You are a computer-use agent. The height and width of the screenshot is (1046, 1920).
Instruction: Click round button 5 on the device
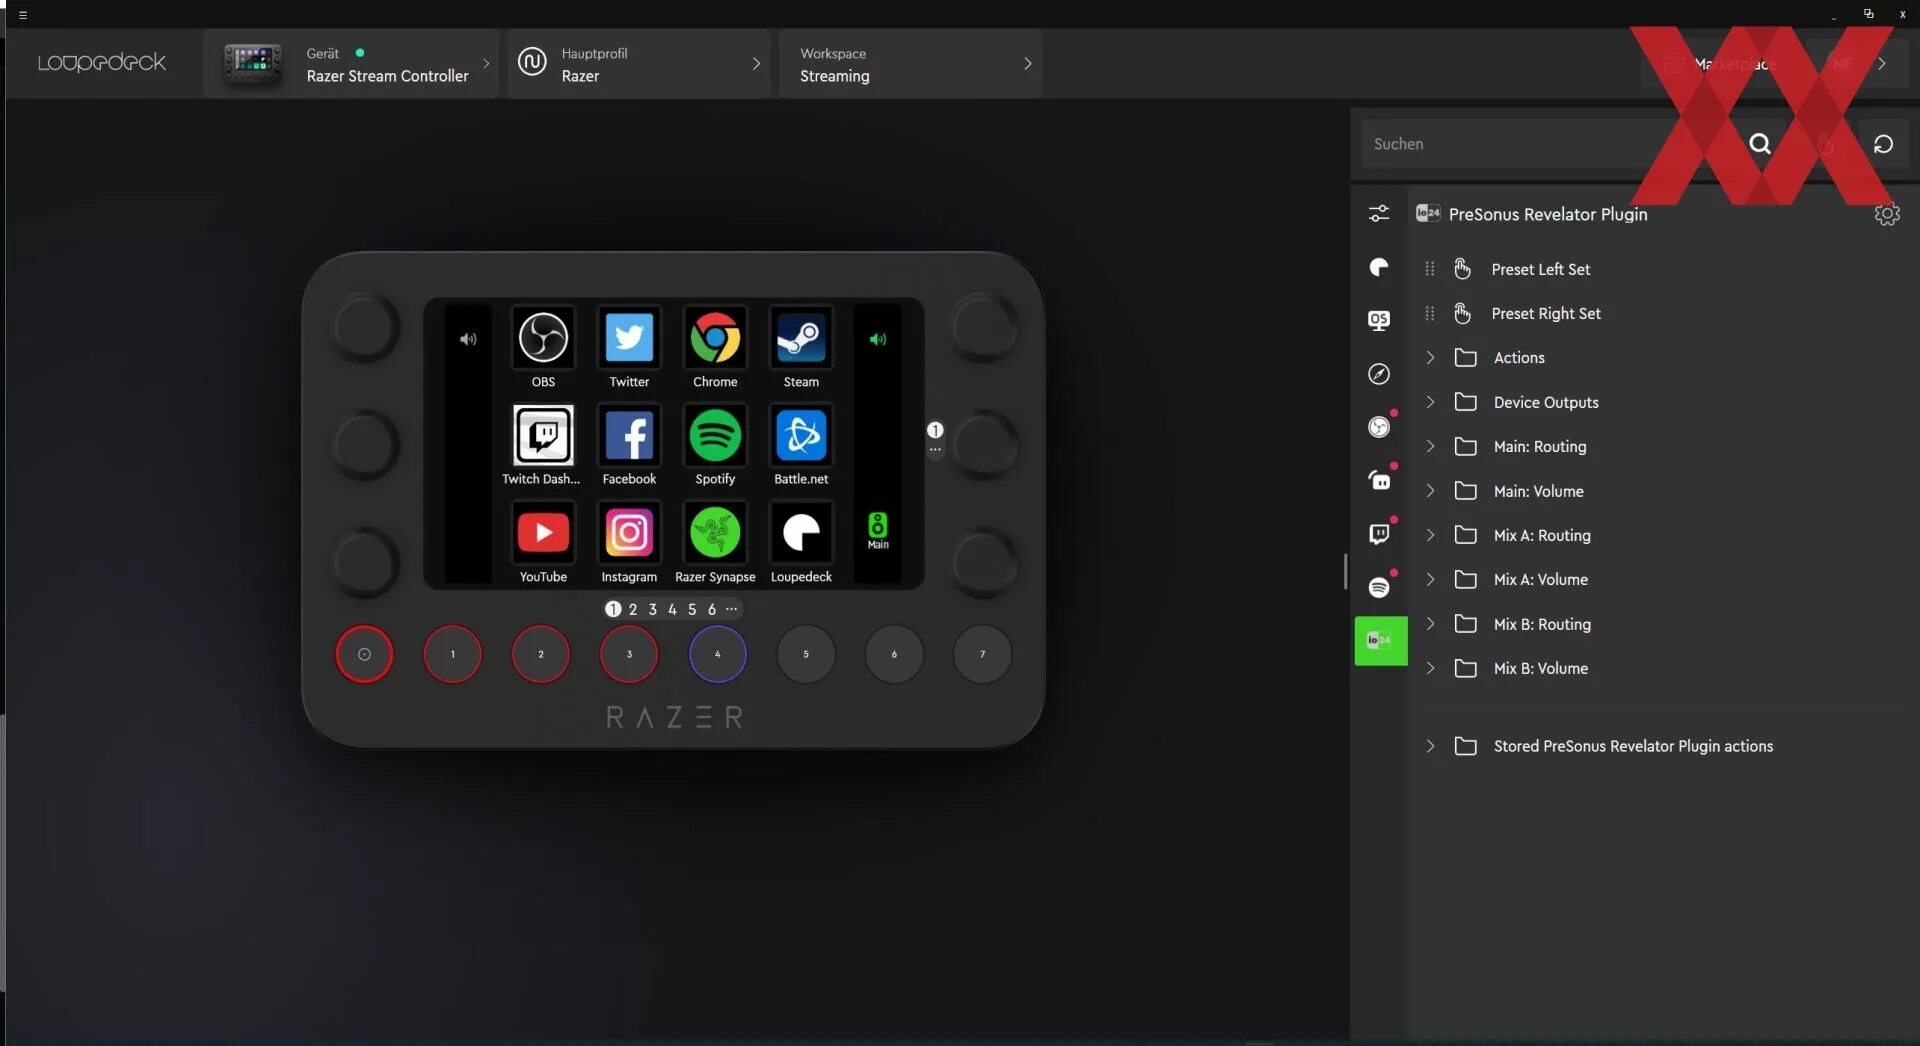[x=806, y=654]
